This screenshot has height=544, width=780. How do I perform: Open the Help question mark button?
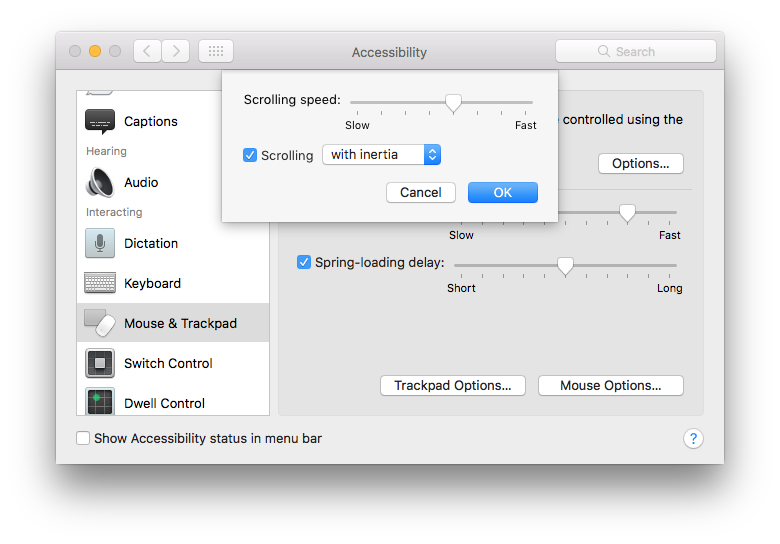pyautogui.click(x=693, y=438)
